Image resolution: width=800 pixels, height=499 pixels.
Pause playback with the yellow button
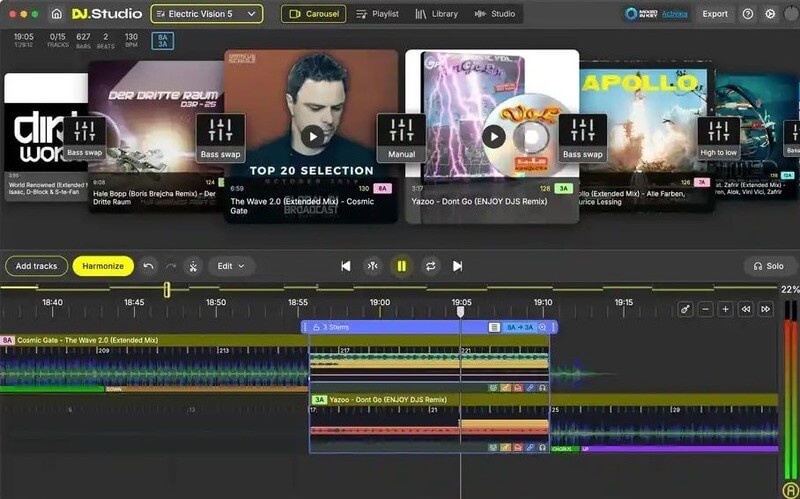[402, 266]
